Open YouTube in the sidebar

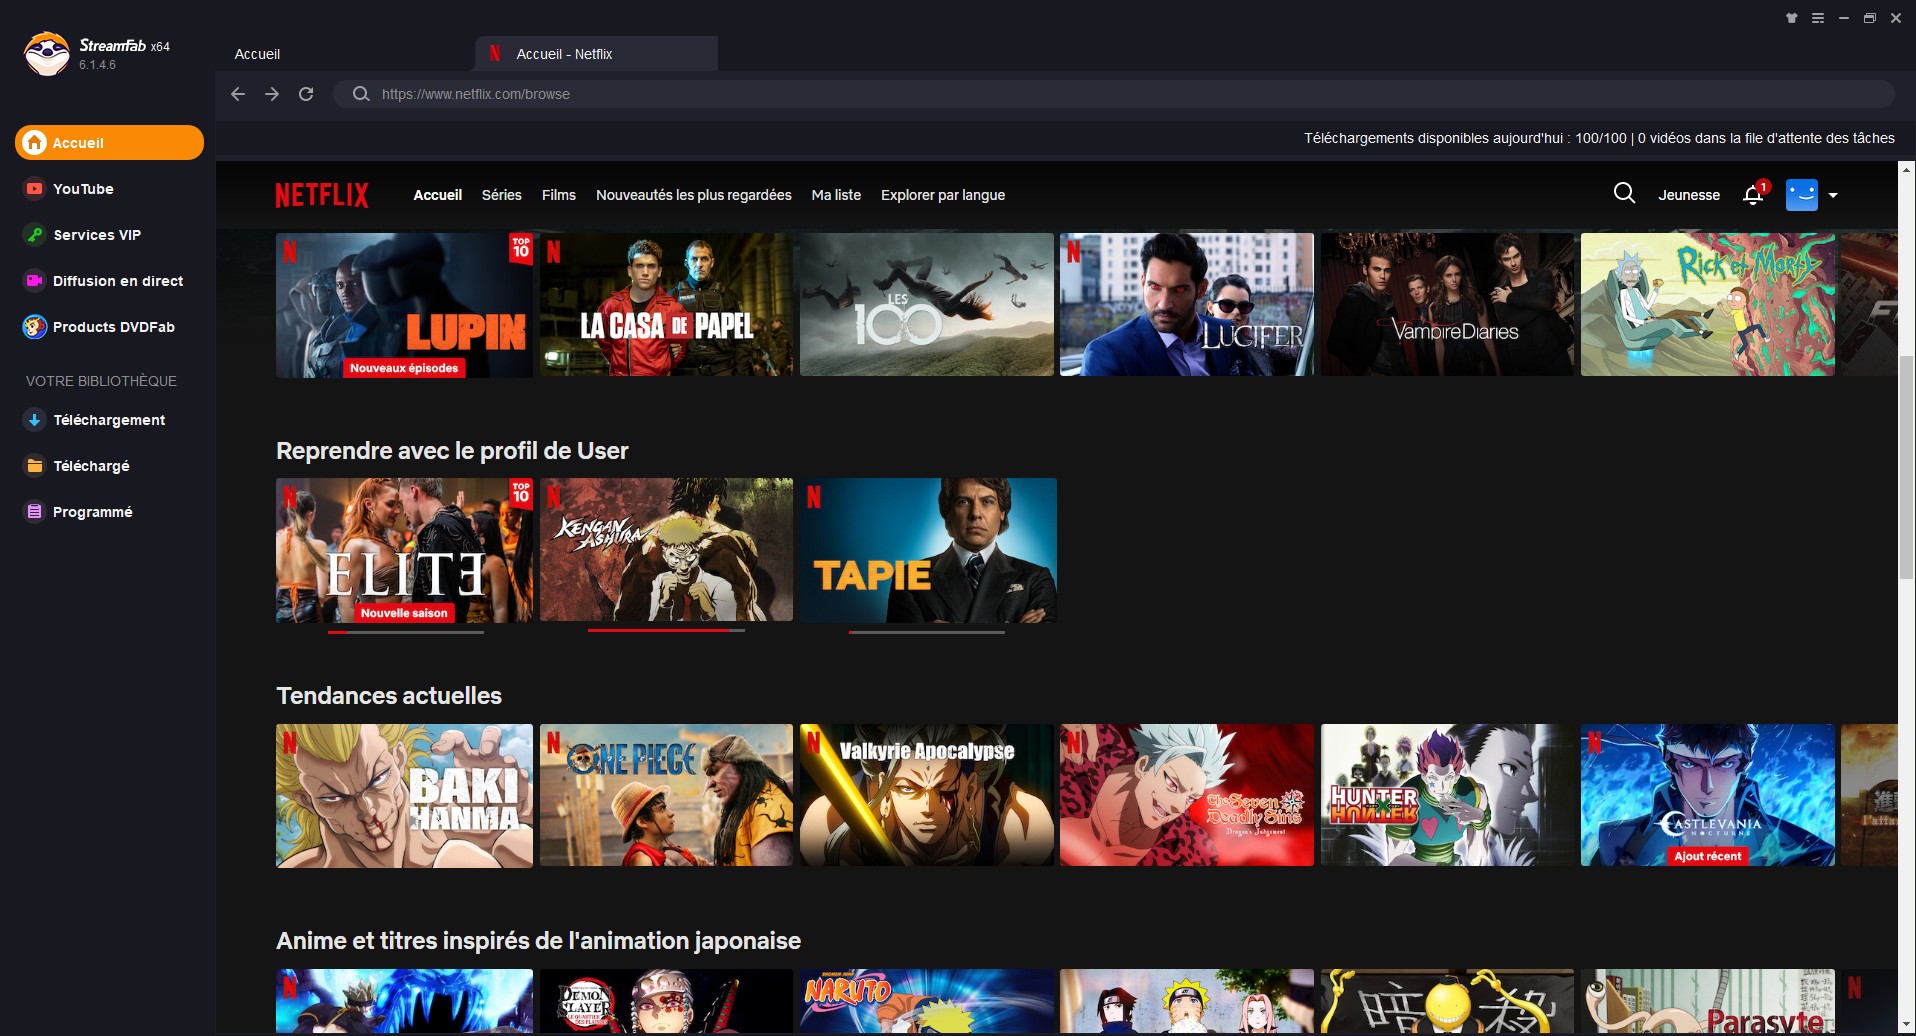69,189
